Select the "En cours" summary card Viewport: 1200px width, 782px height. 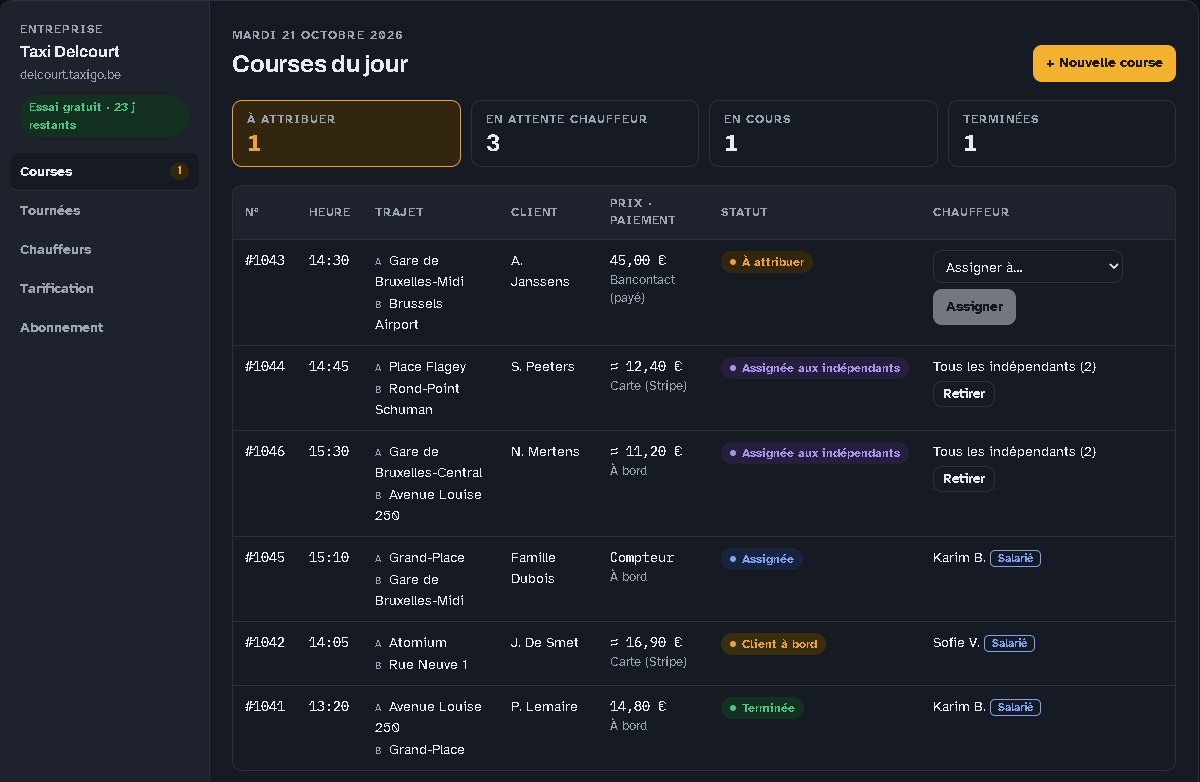click(x=823, y=133)
